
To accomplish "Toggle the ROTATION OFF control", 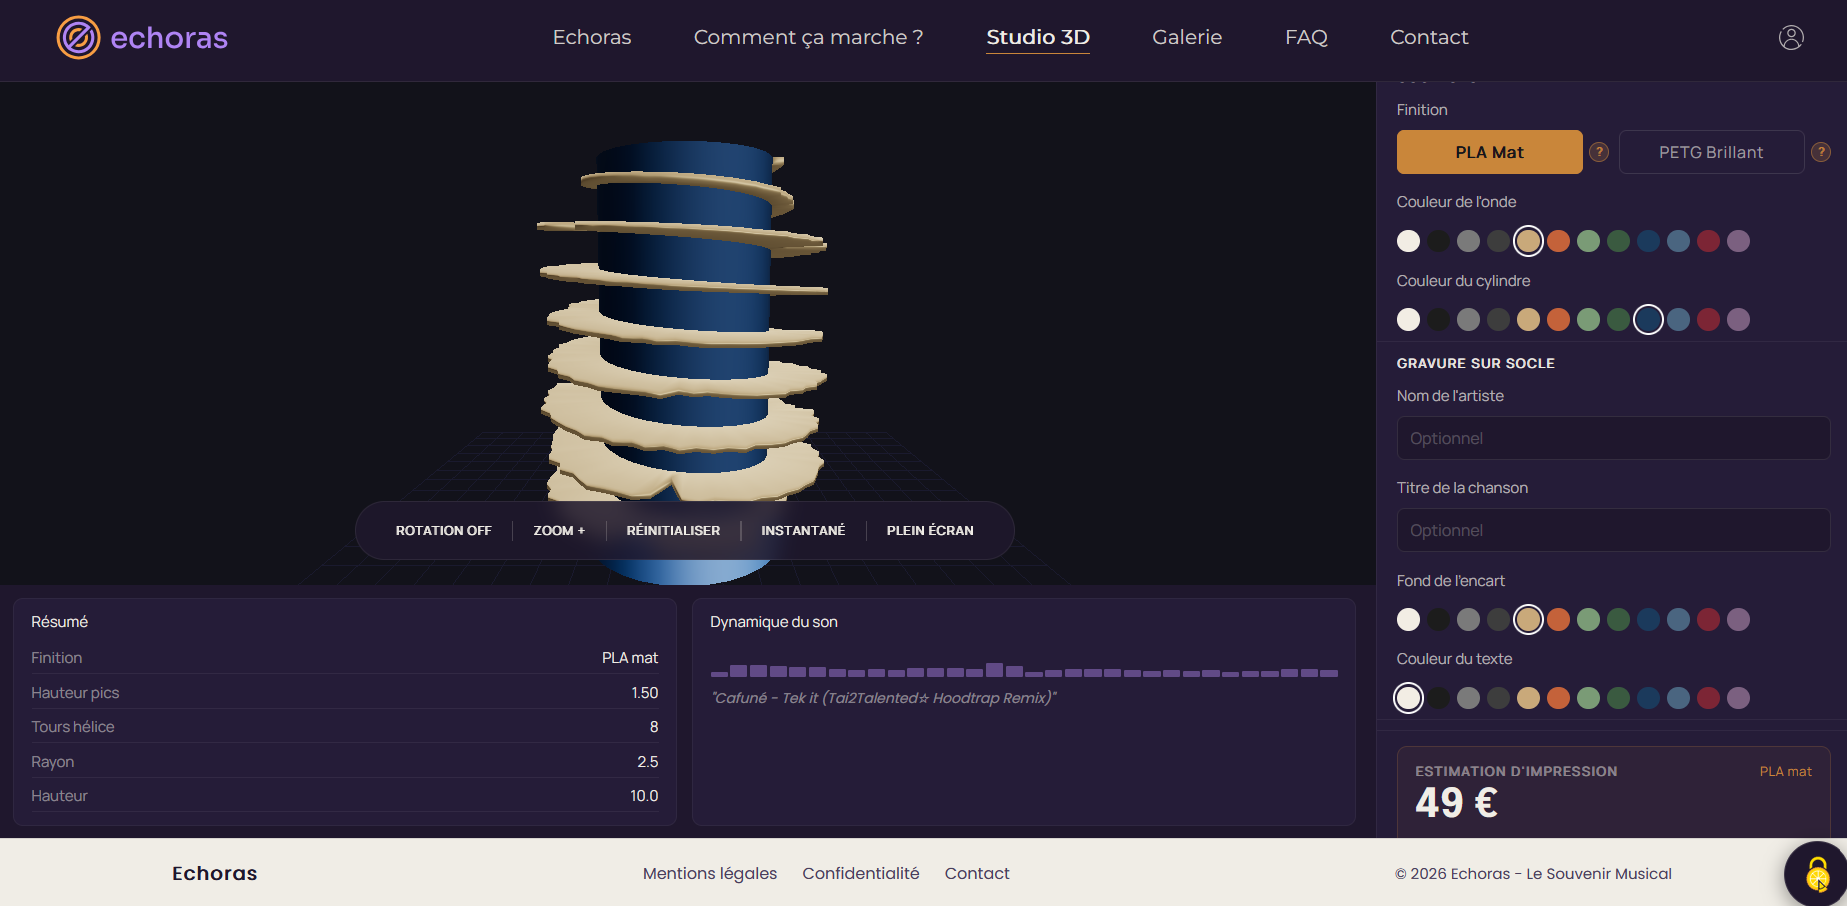I will (x=443, y=531).
